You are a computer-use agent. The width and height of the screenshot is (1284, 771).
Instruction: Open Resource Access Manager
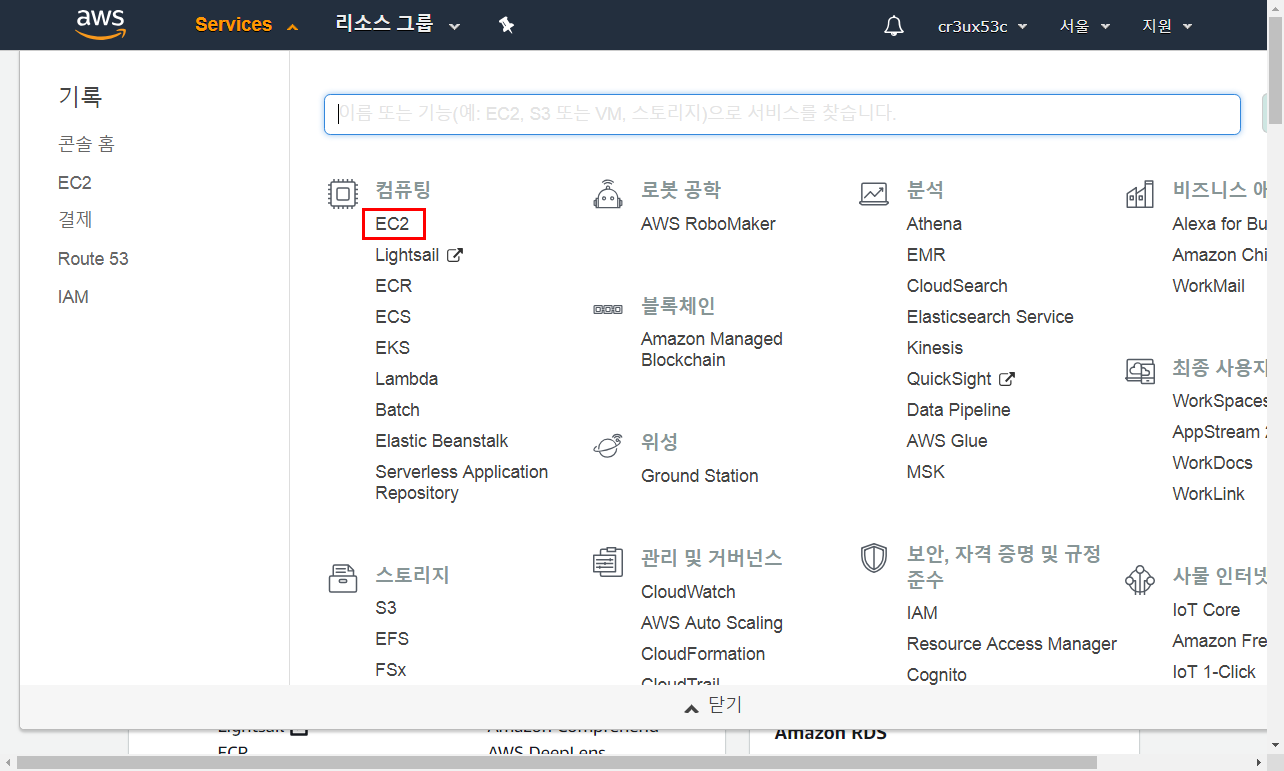click(x=1012, y=644)
